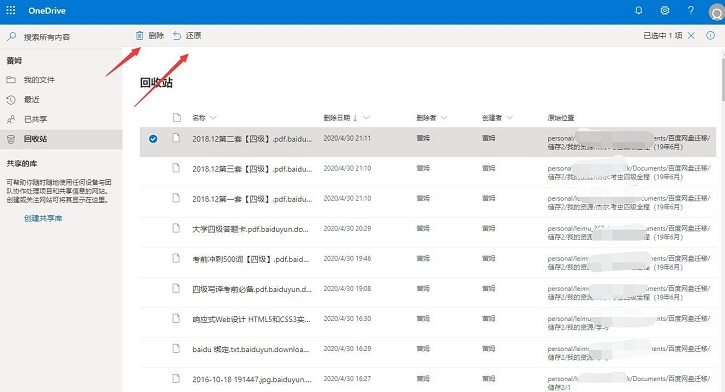Click the 原始位置 column header
Screen dimensions: 725x392
point(561,118)
